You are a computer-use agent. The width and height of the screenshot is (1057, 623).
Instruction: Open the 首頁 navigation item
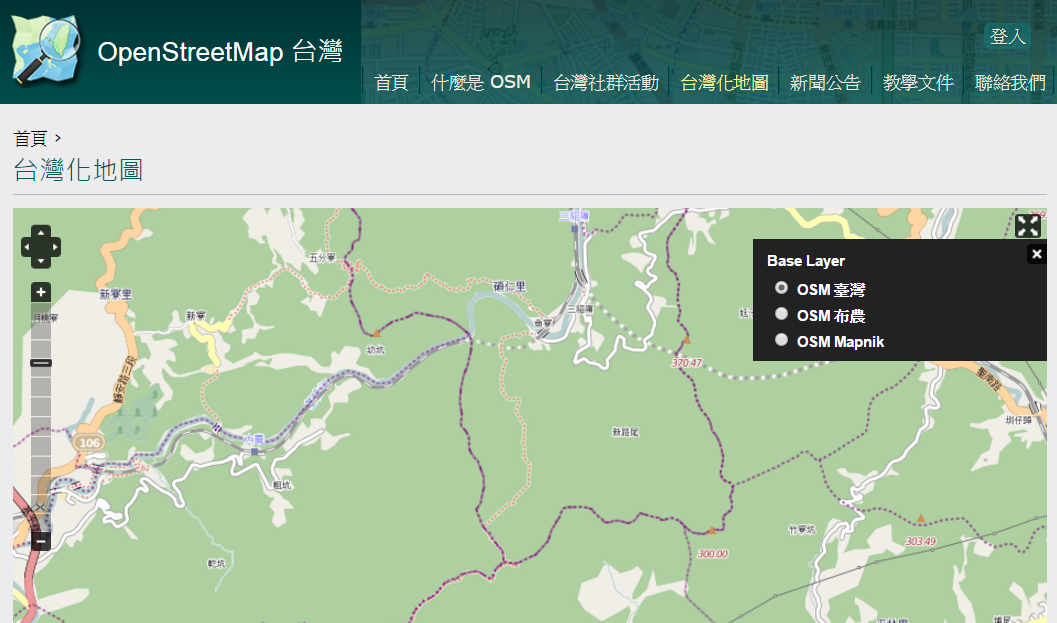tap(392, 83)
